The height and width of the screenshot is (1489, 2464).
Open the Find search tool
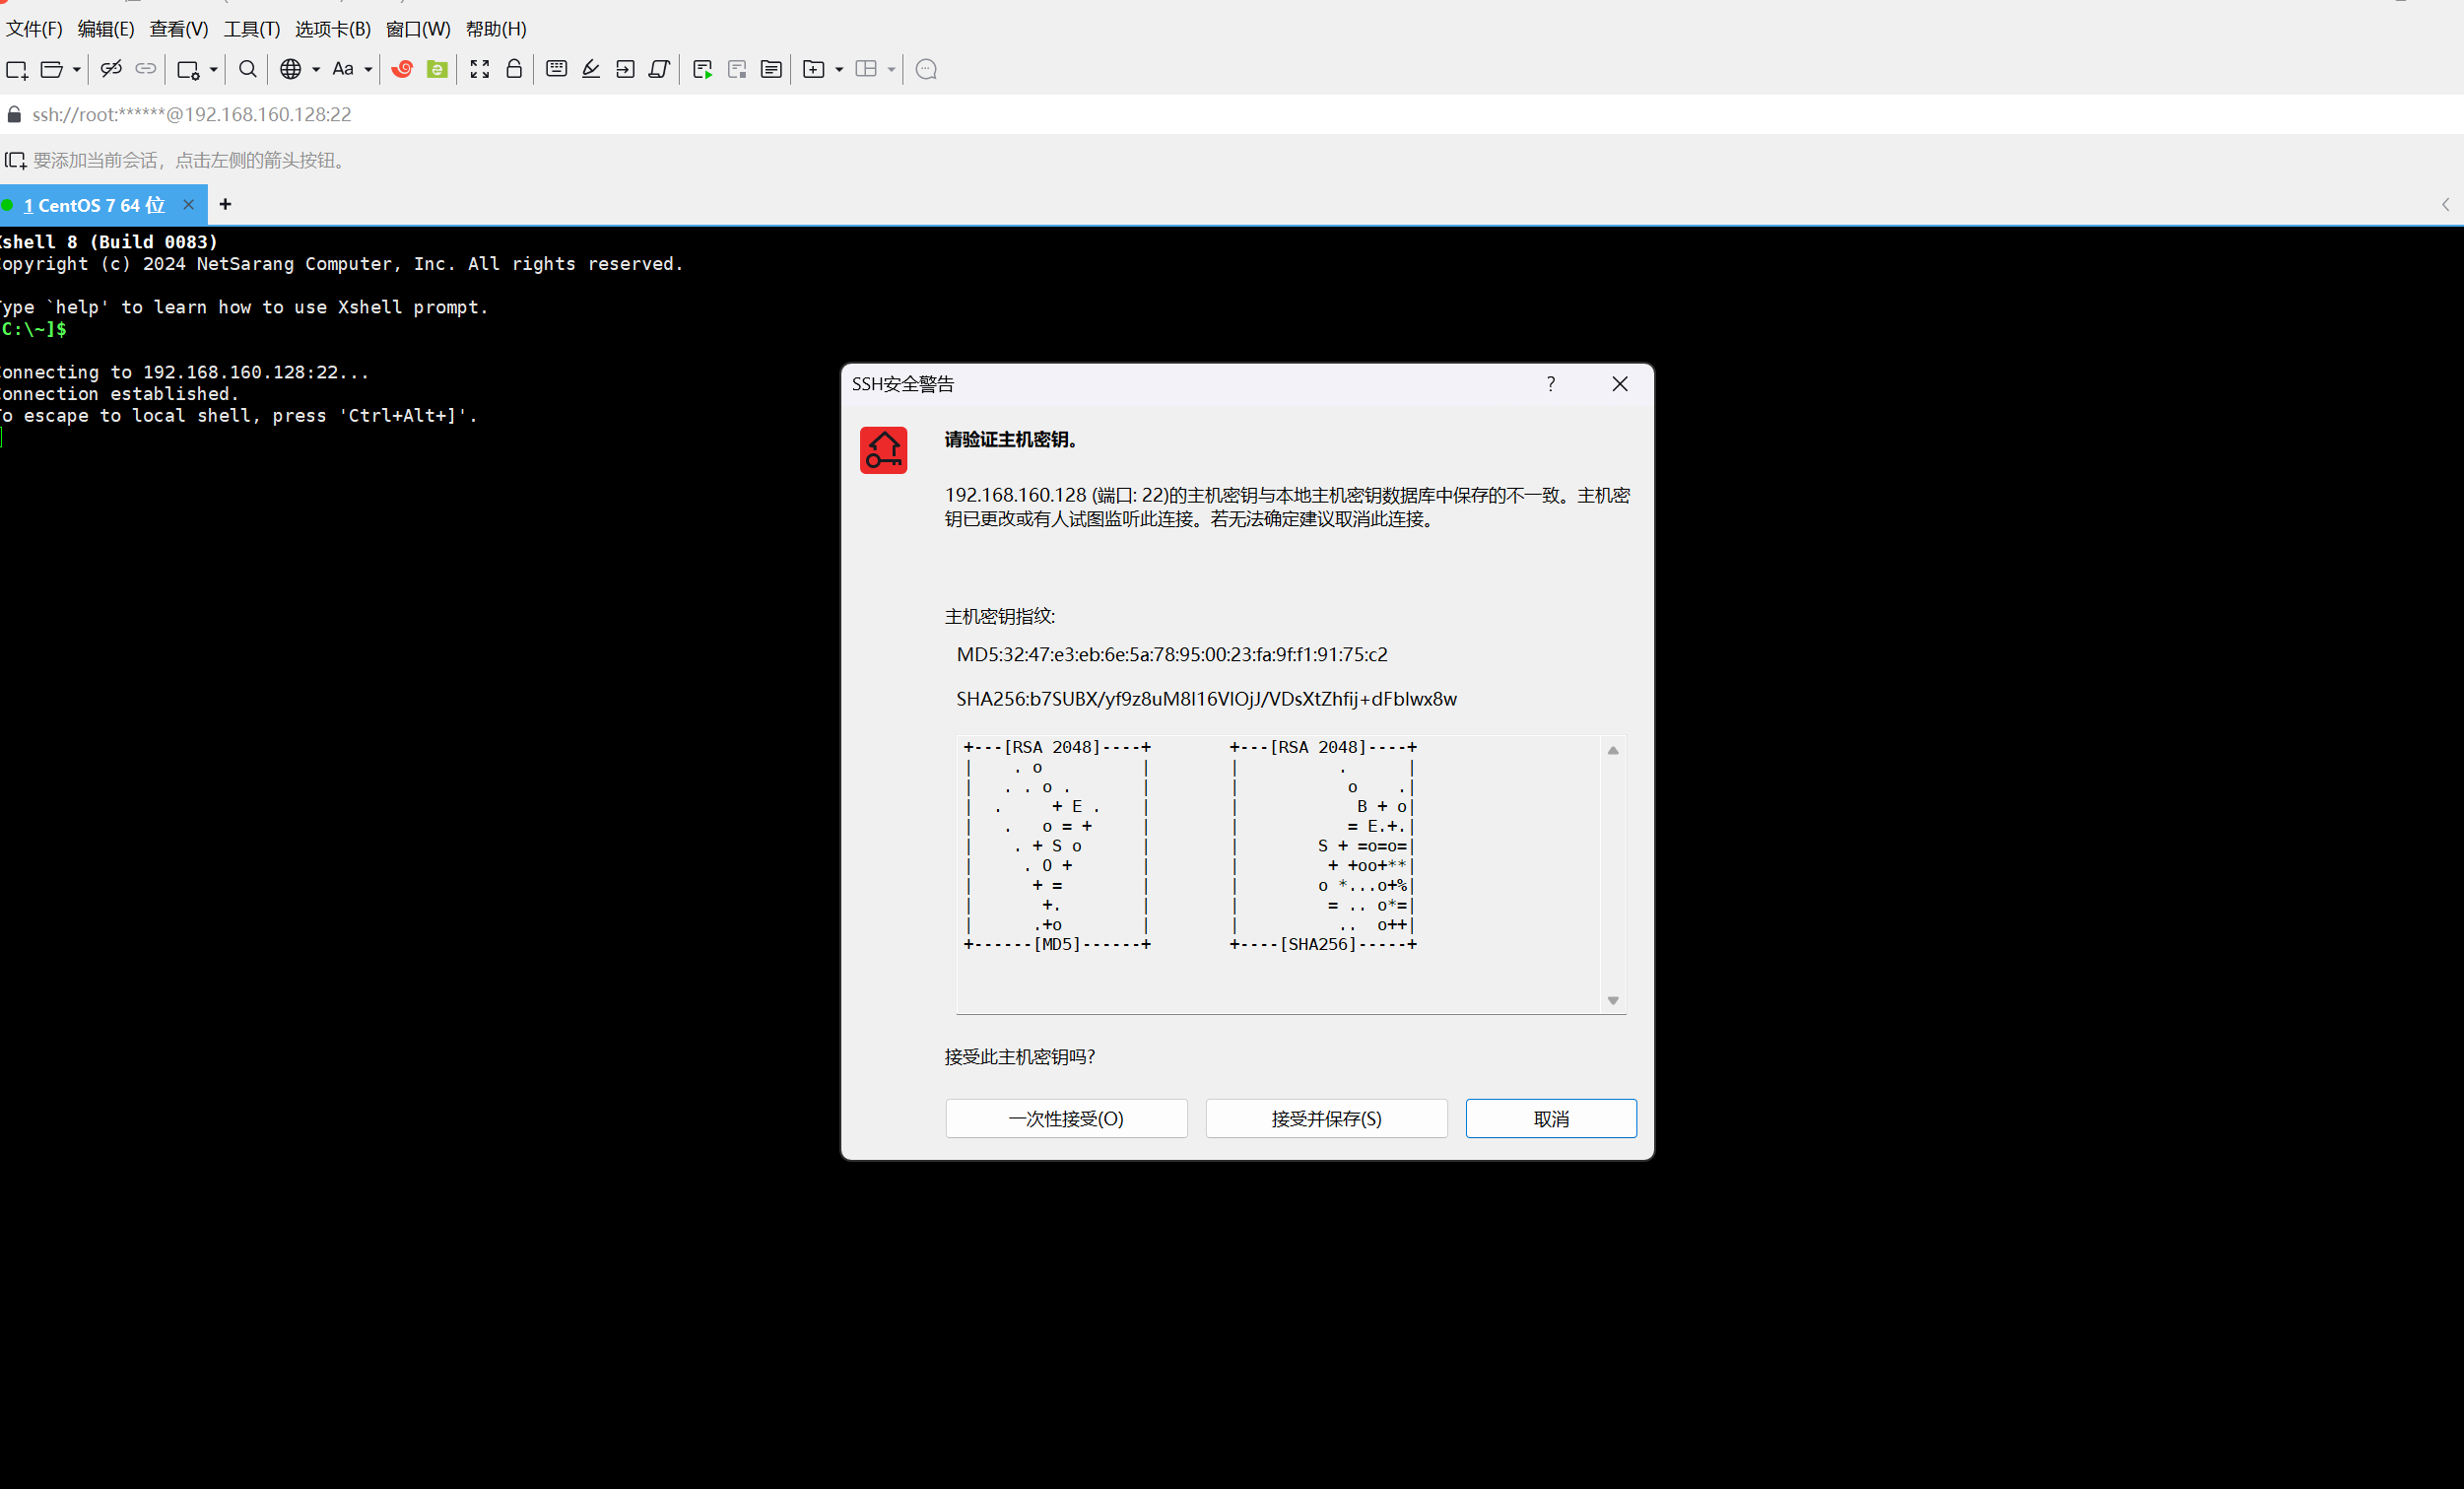pyautogui.click(x=246, y=69)
